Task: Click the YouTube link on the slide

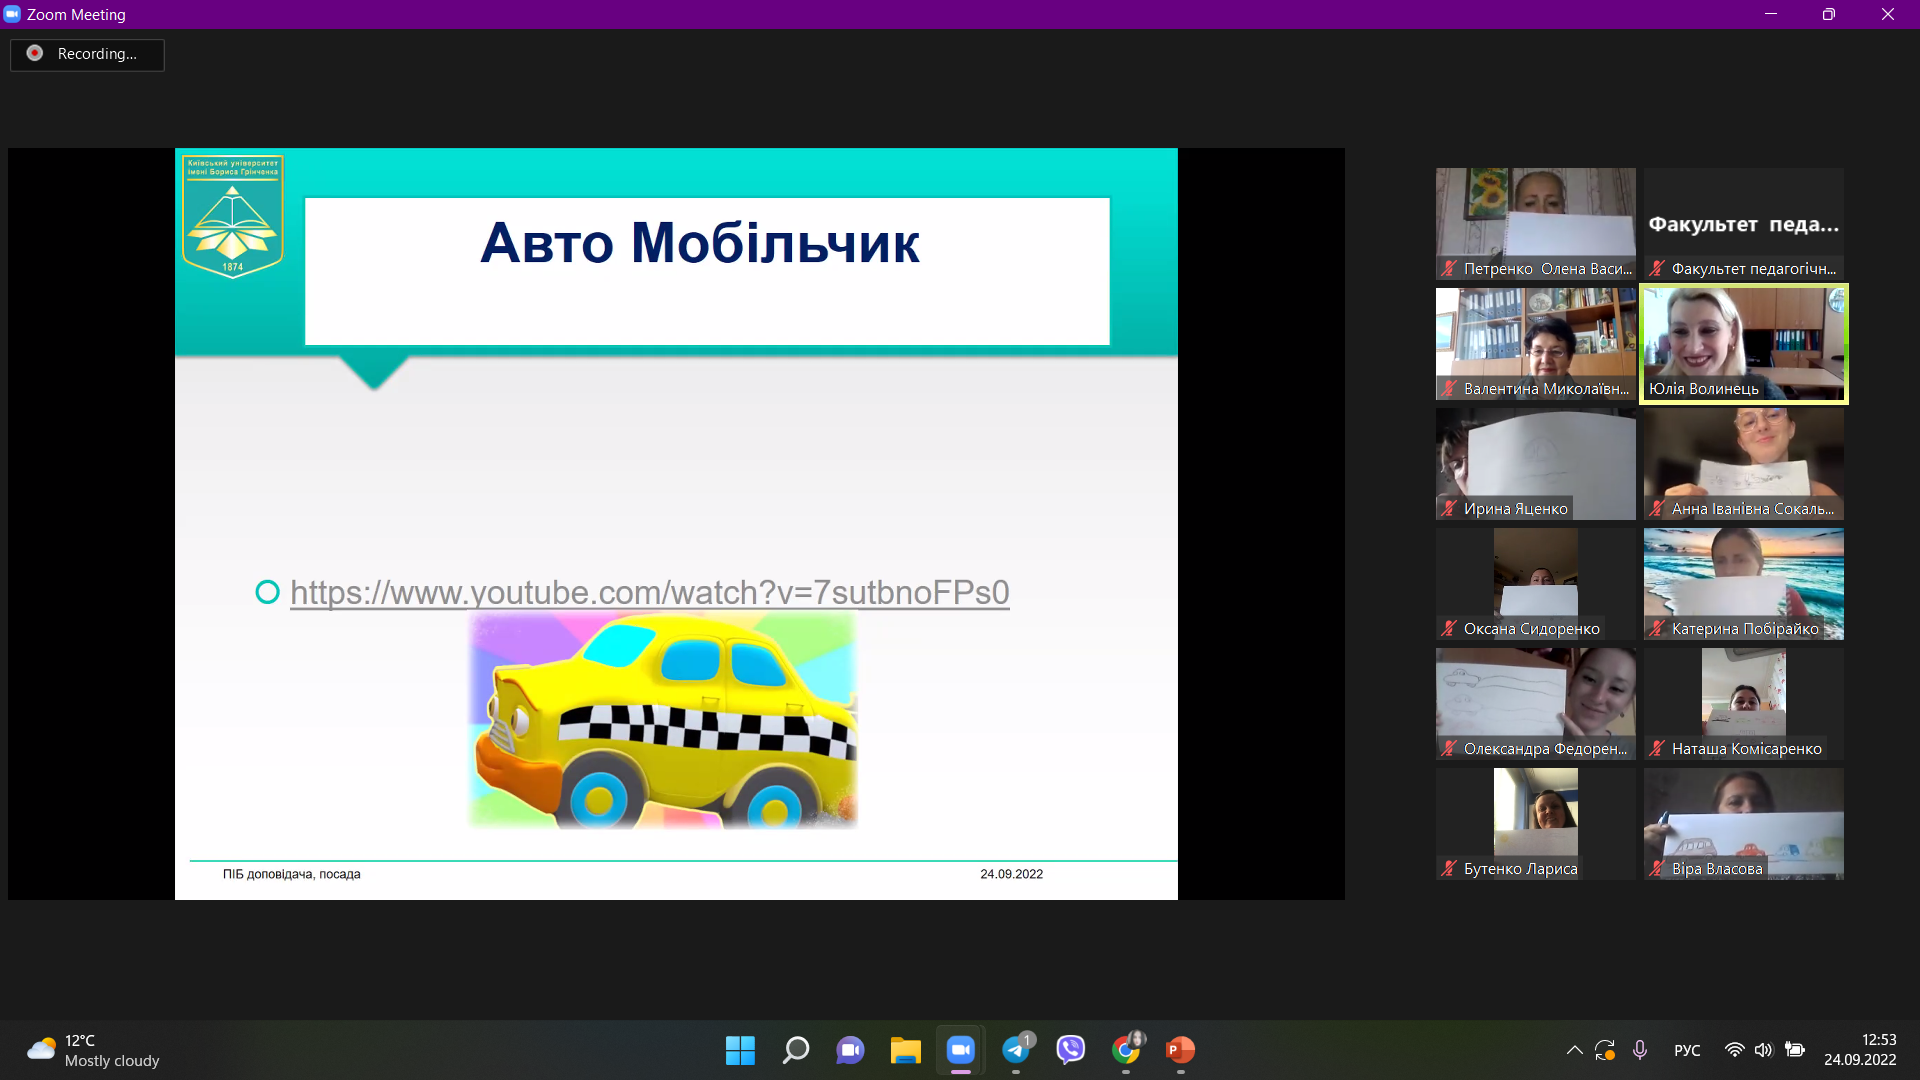Action: (x=650, y=592)
